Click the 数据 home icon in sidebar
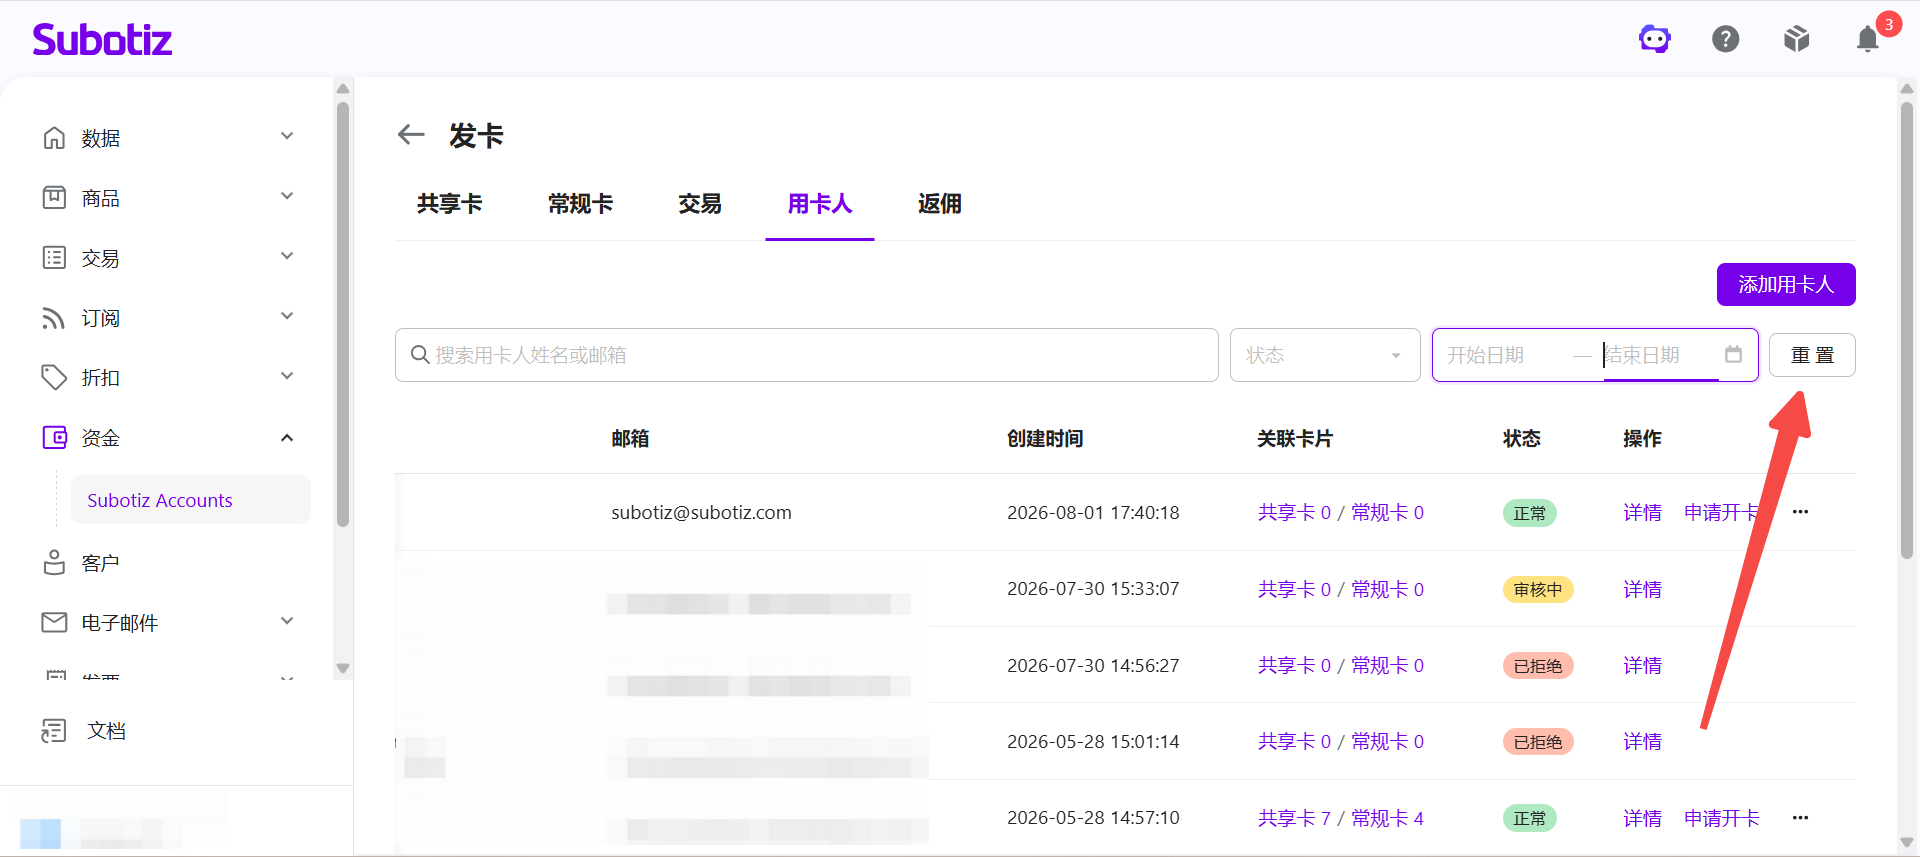This screenshot has height=857, width=1920. (54, 137)
